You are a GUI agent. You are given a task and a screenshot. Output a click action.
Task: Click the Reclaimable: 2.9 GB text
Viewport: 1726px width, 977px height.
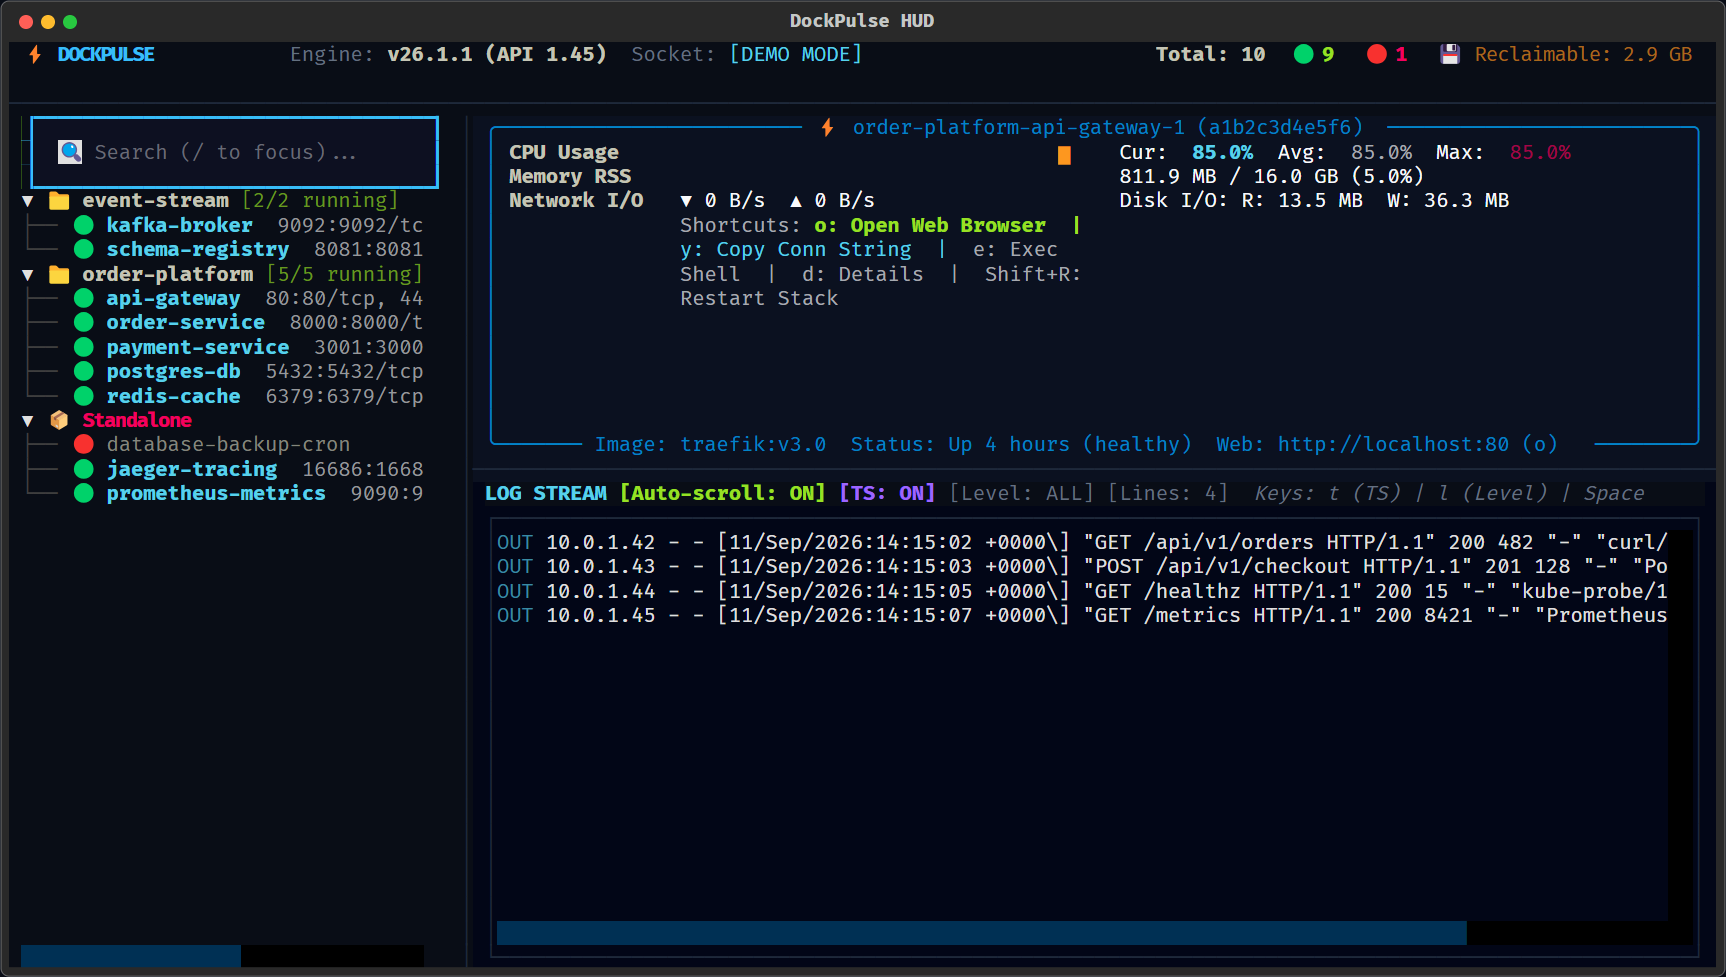click(x=1583, y=54)
